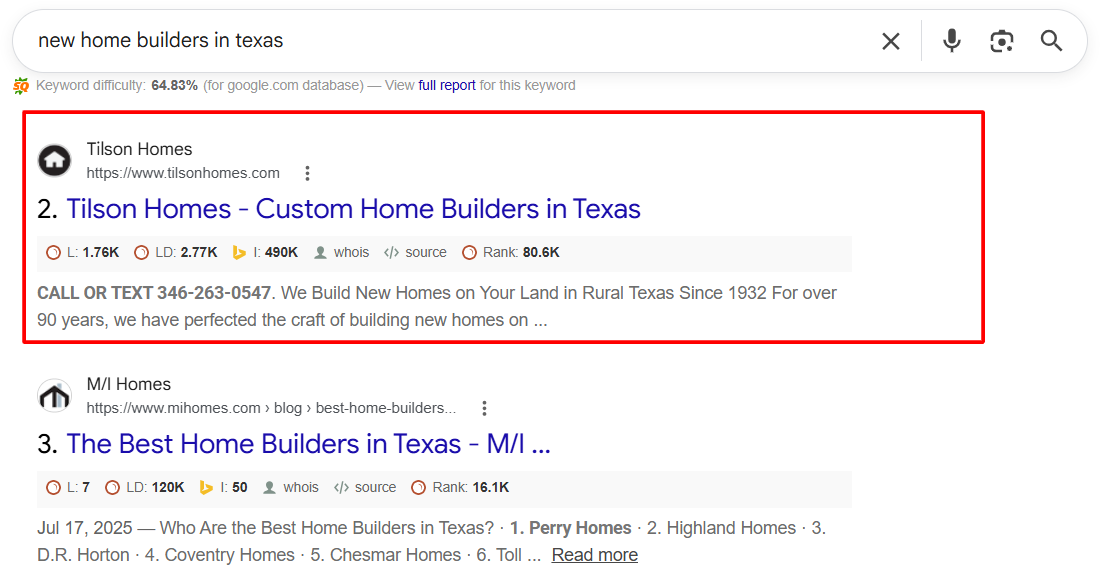This screenshot has height=585, width=1100.
Task: Click Rank 16.1K in M/I Homes row
Action: tap(460, 488)
